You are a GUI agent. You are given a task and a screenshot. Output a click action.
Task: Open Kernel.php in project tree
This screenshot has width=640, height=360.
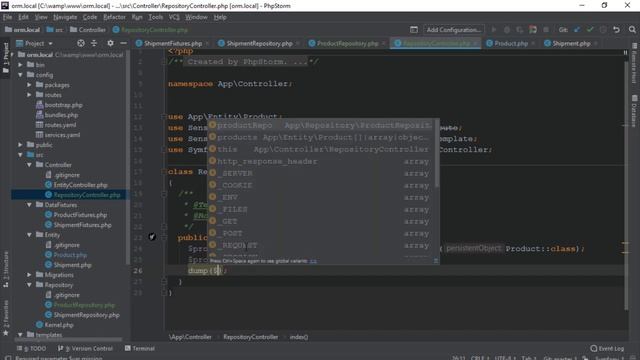point(59,325)
